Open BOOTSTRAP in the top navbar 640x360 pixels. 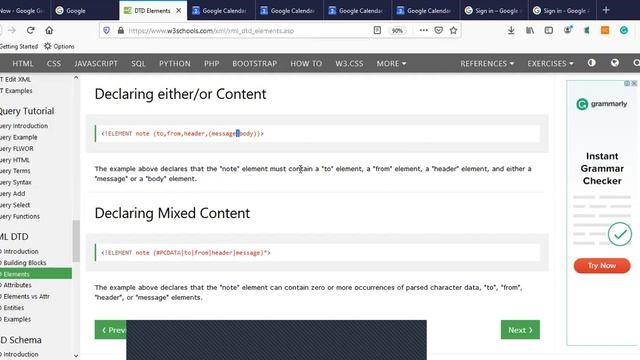point(254,64)
